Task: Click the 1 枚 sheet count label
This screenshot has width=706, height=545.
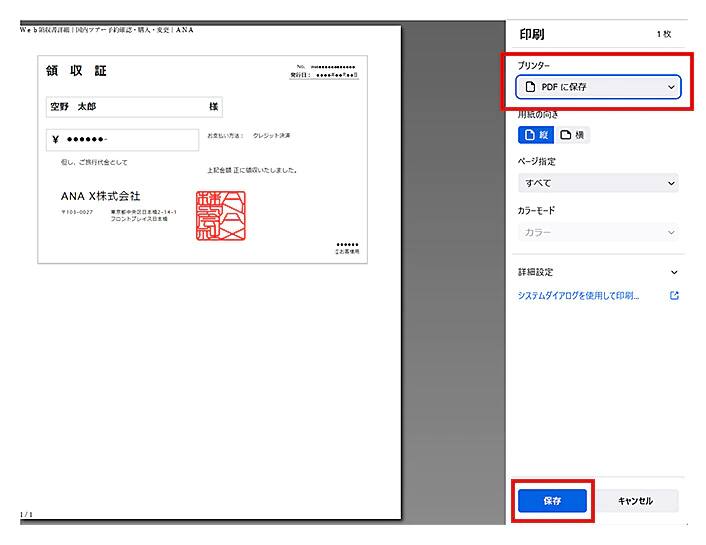Action: click(x=664, y=34)
